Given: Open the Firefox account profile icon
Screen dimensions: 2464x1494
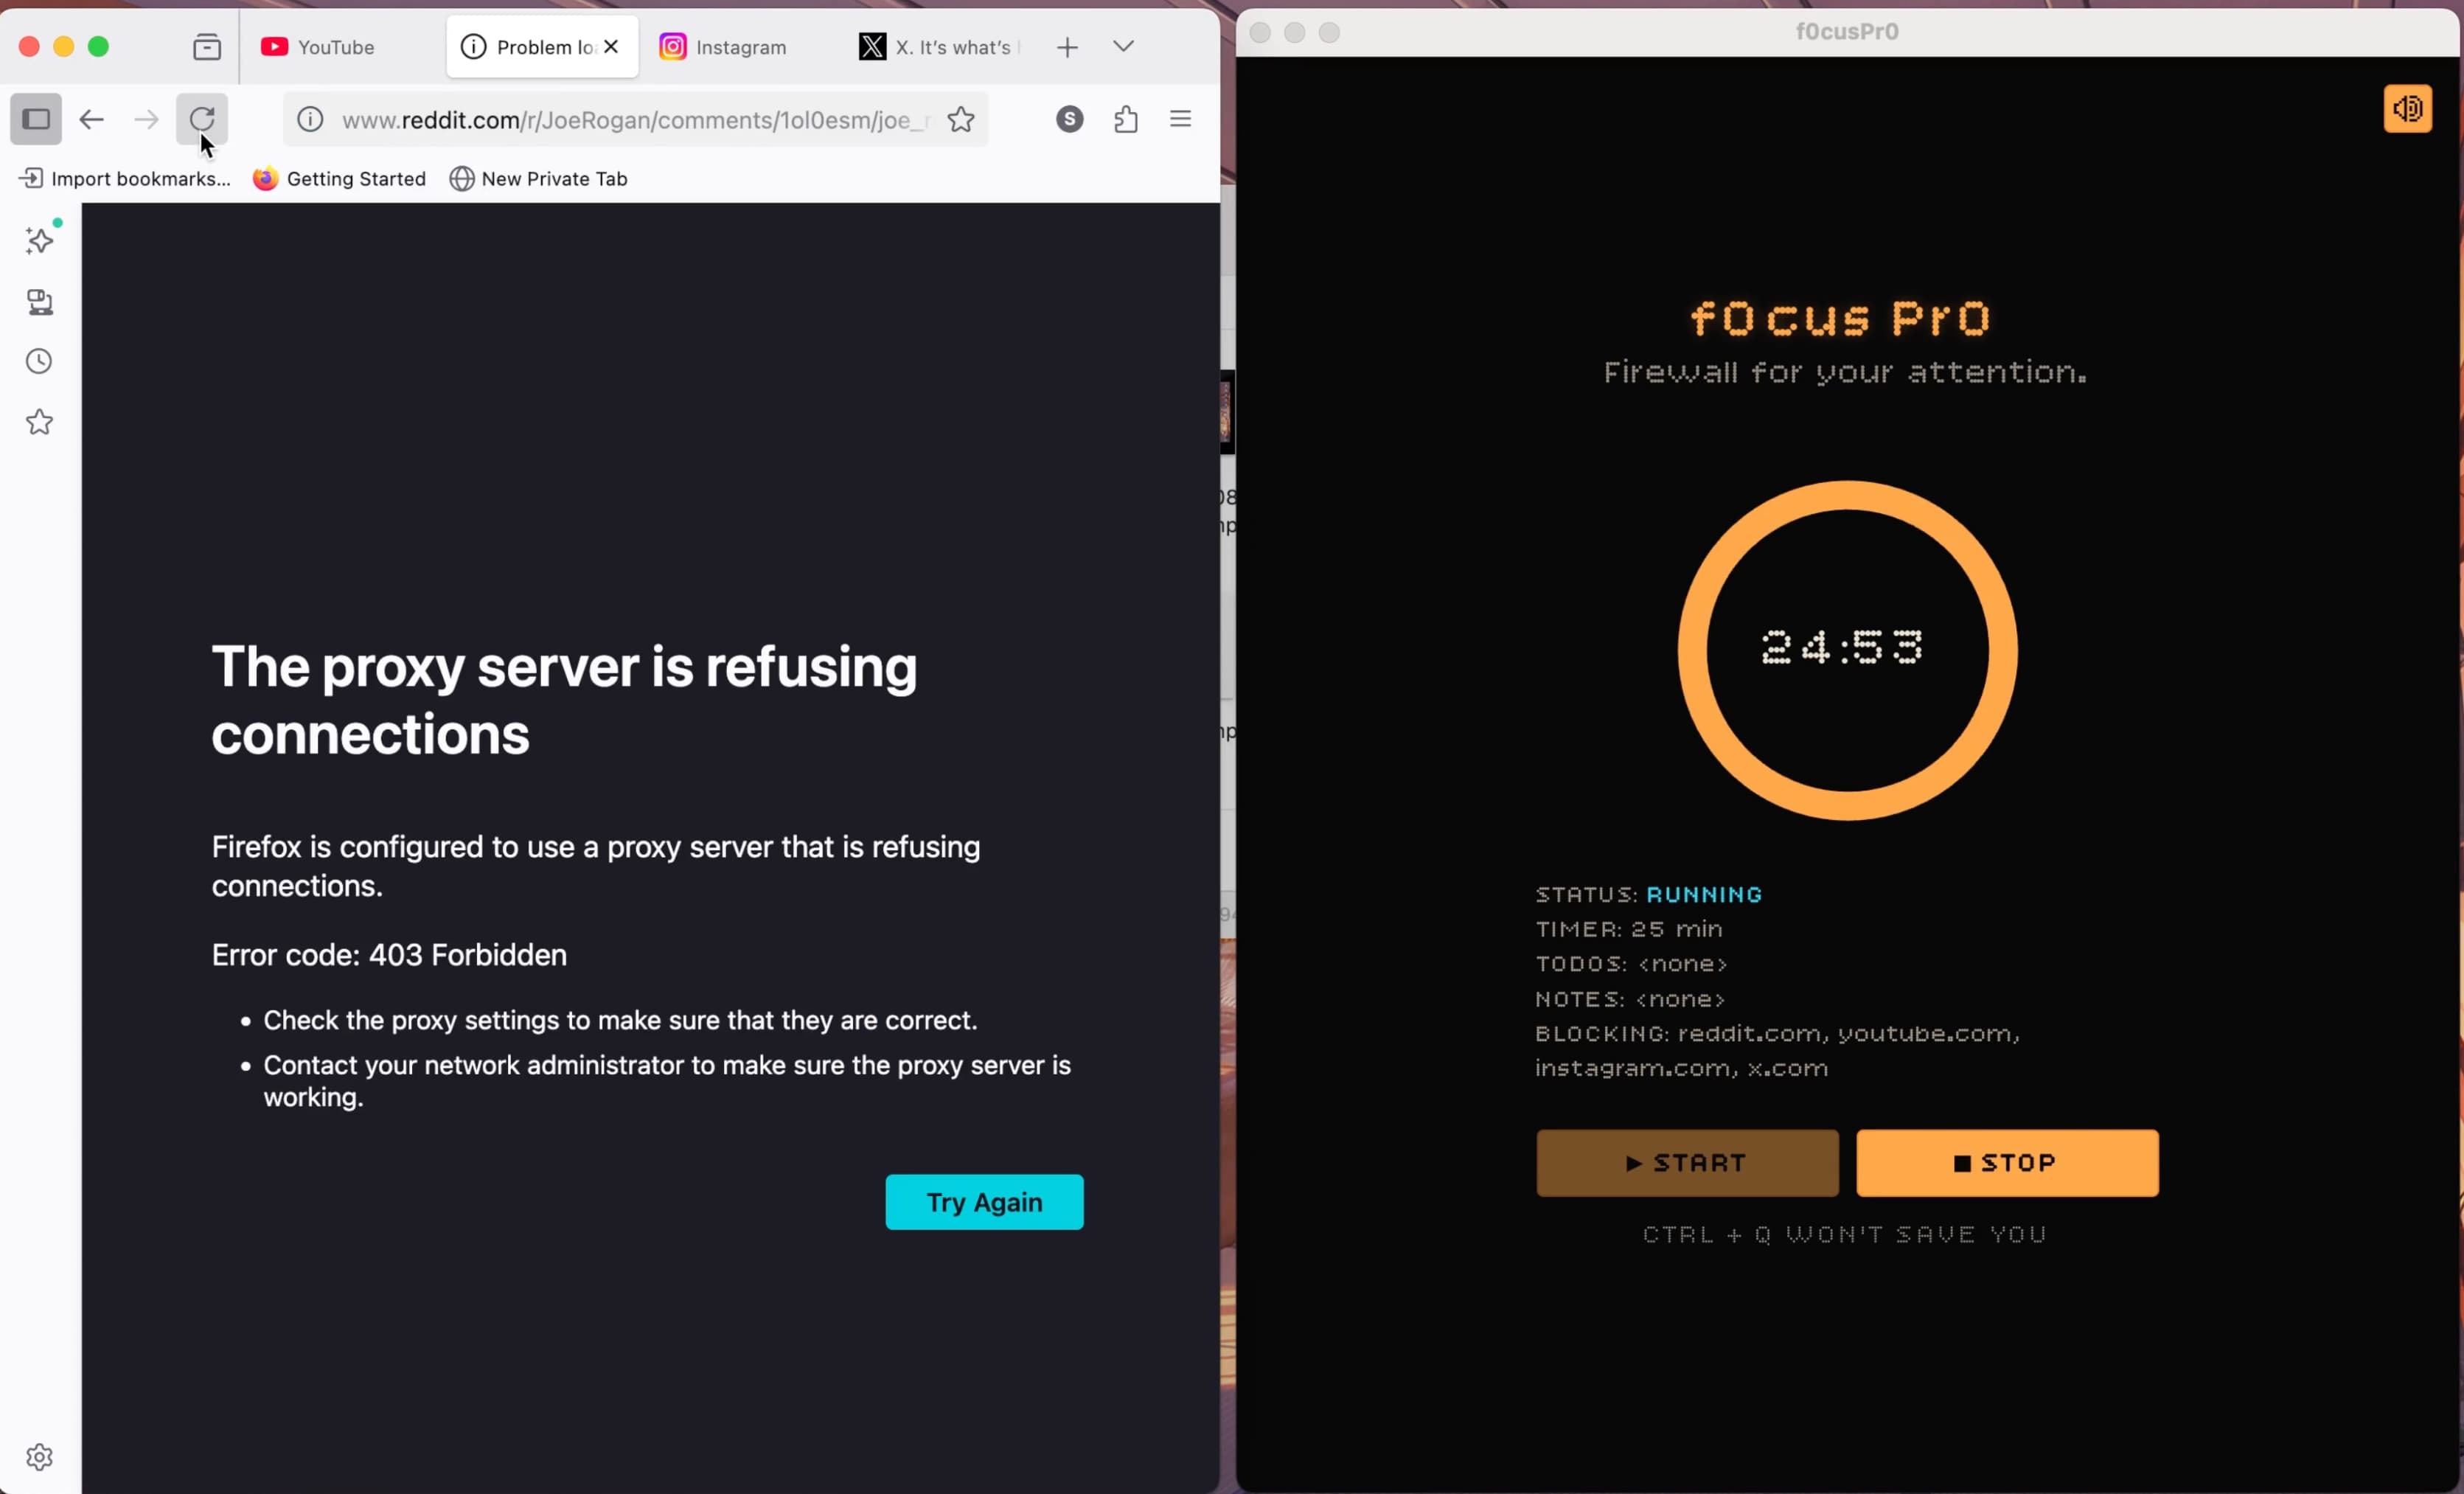Looking at the screenshot, I should click(x=1068, y=119).
